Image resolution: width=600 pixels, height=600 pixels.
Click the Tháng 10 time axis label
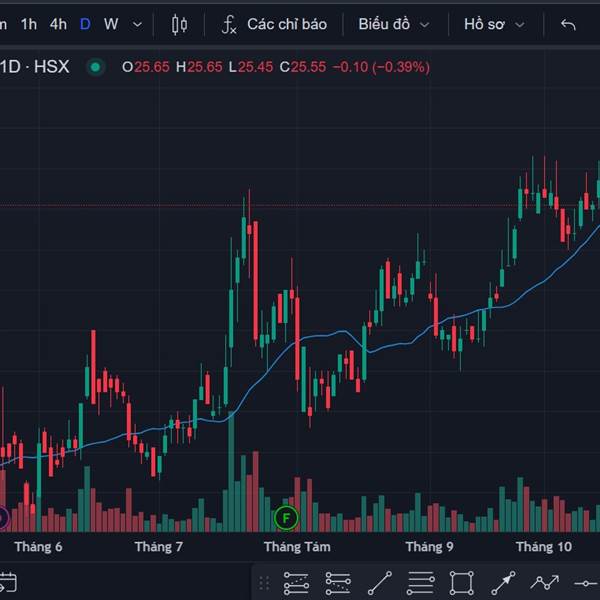(x=544, y=547)
